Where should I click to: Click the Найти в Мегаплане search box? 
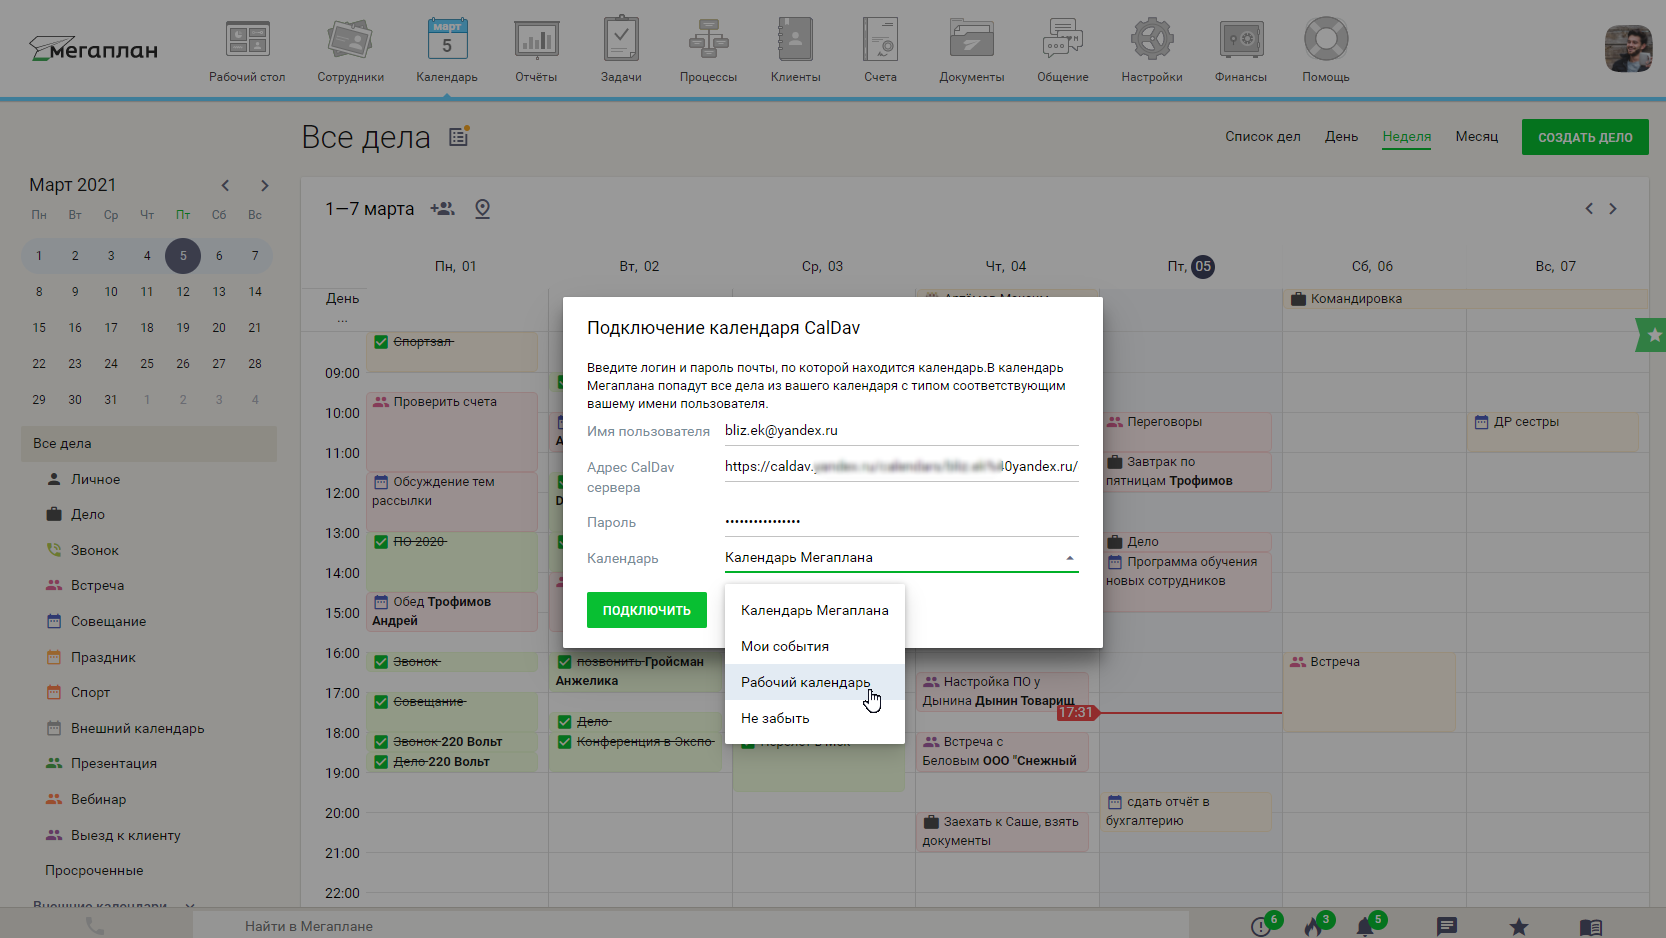pyautogui.click(x=690, y=927)
